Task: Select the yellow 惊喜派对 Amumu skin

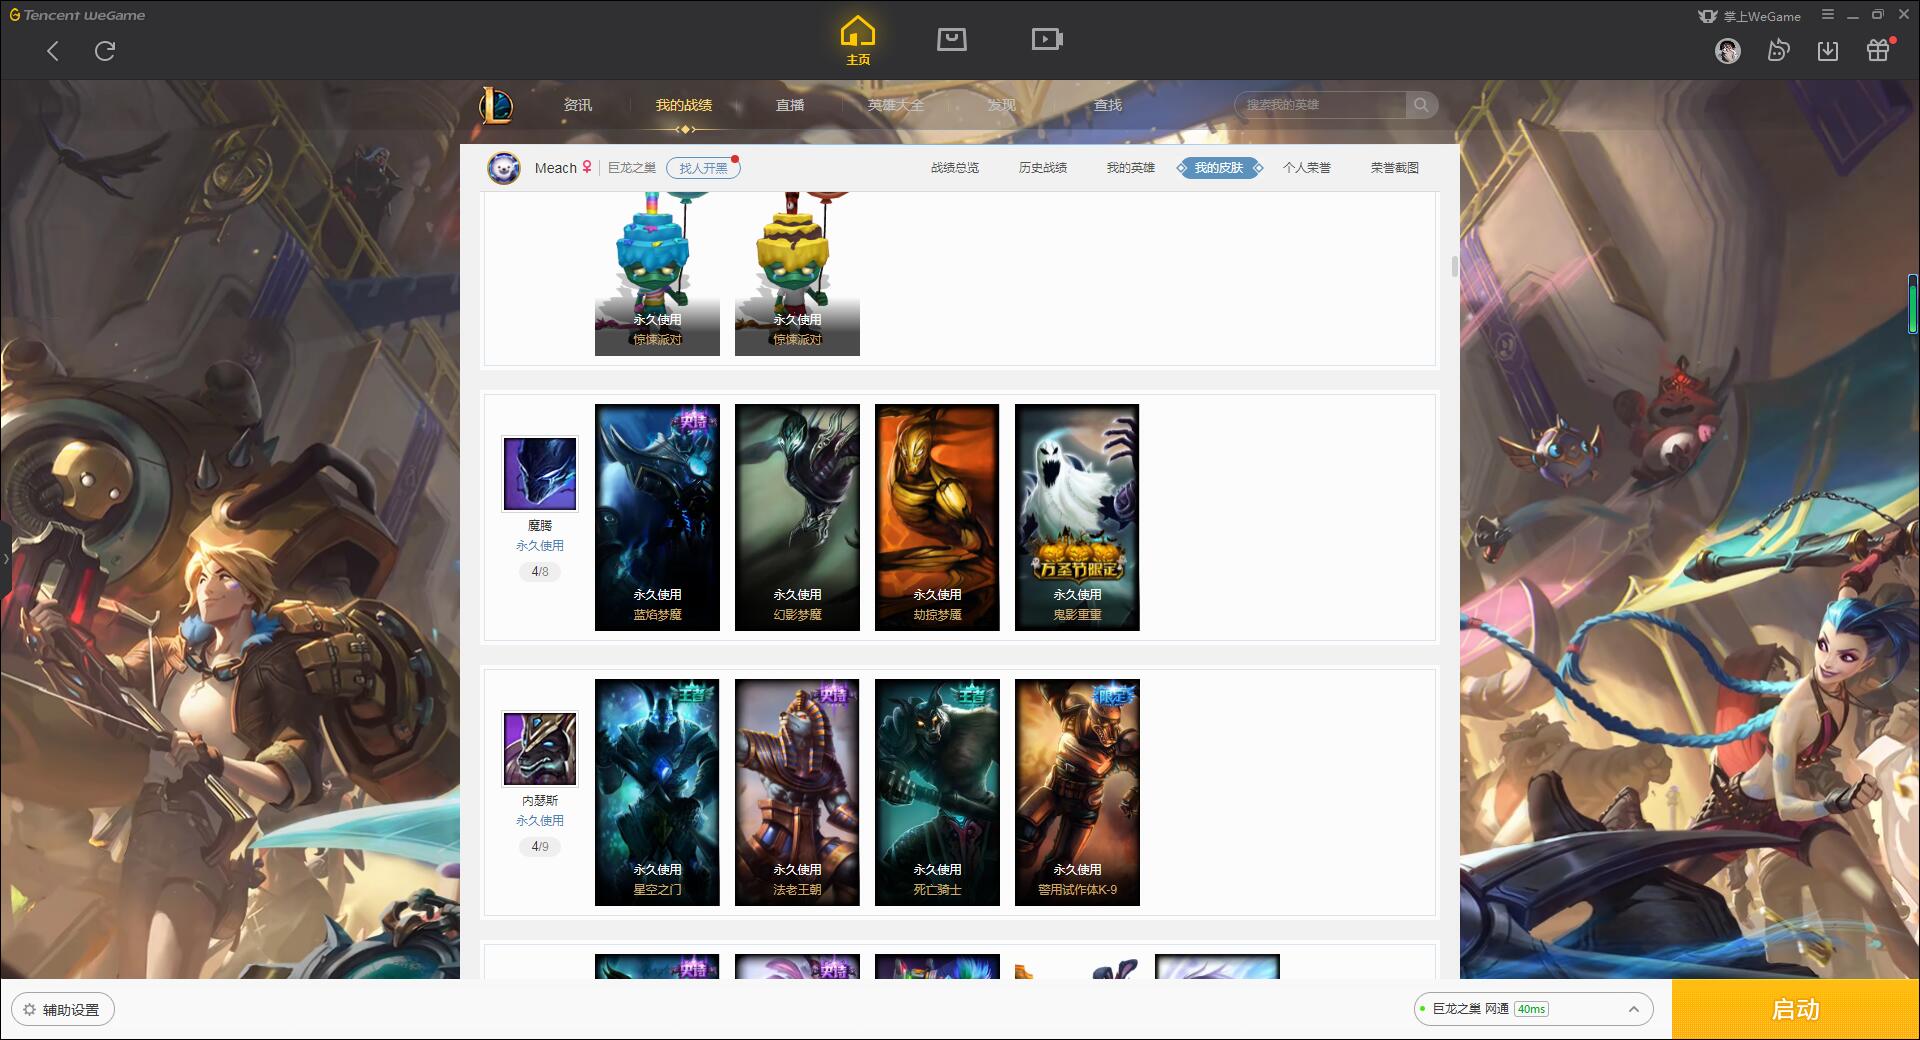Action: [797, 274]
